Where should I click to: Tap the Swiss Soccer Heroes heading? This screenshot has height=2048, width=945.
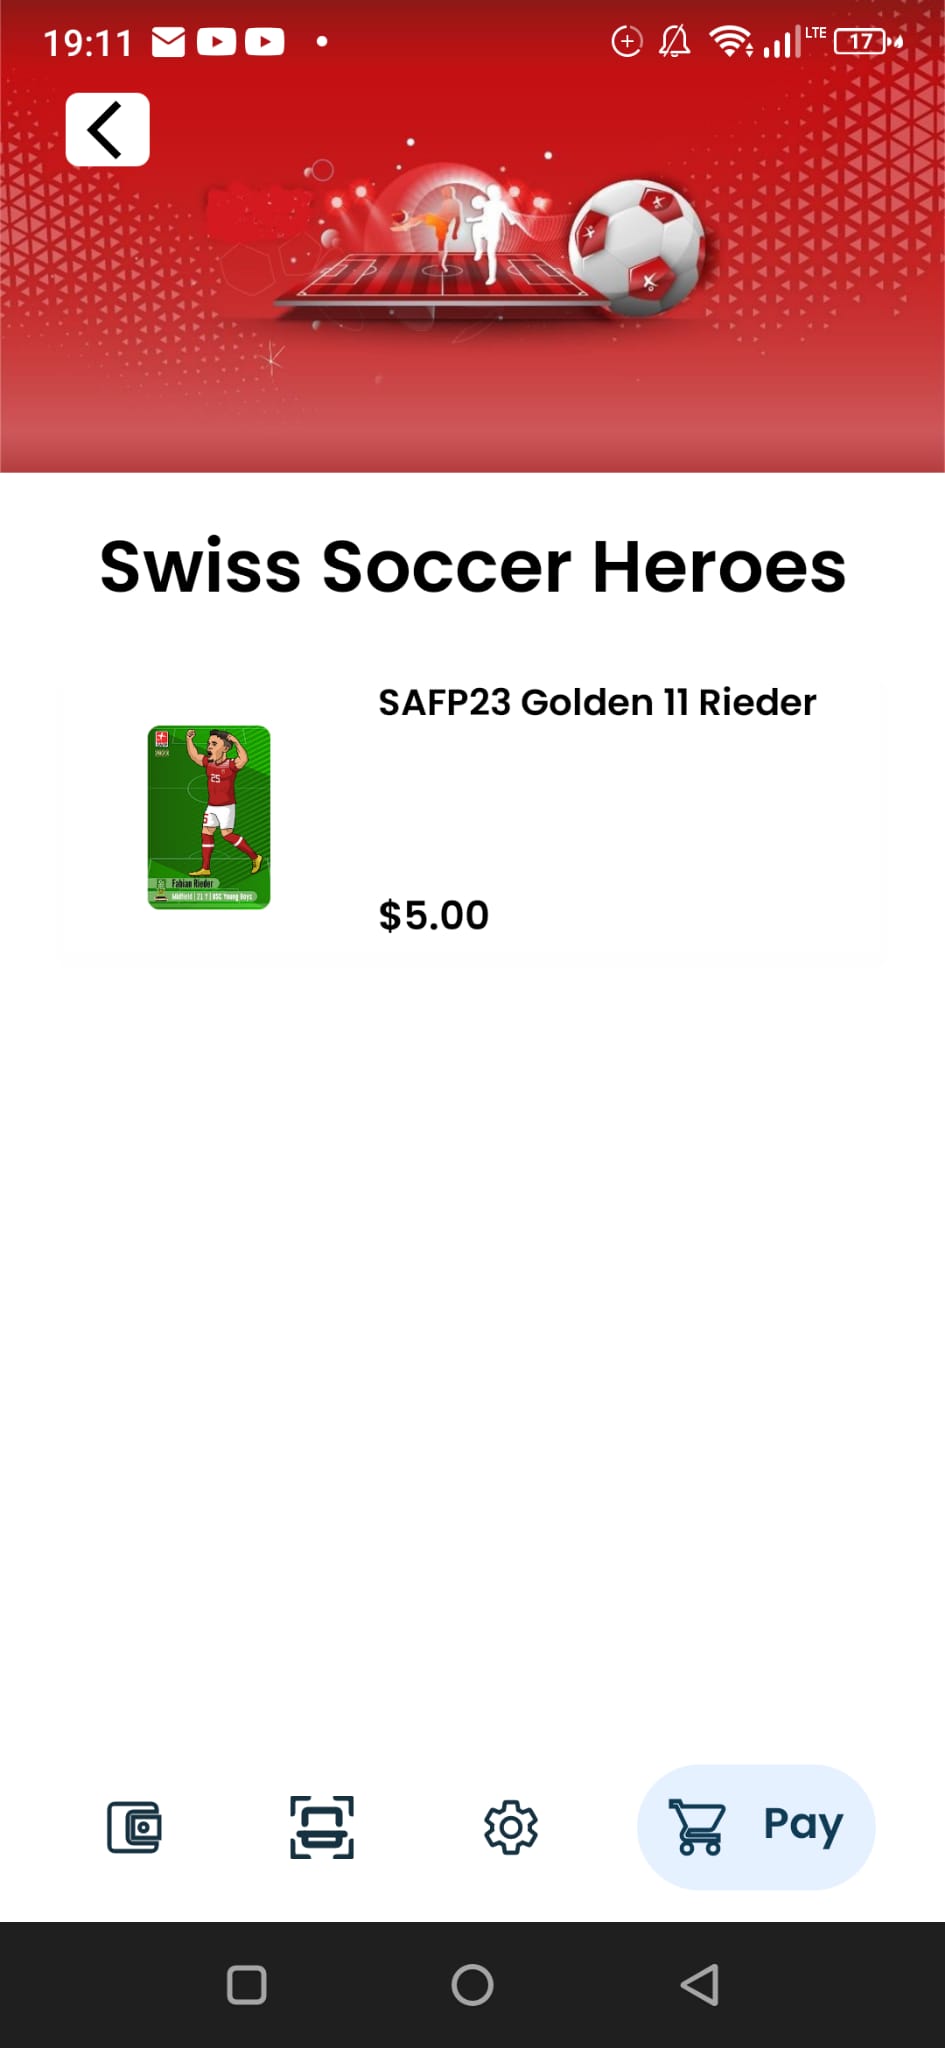(473, 566)
